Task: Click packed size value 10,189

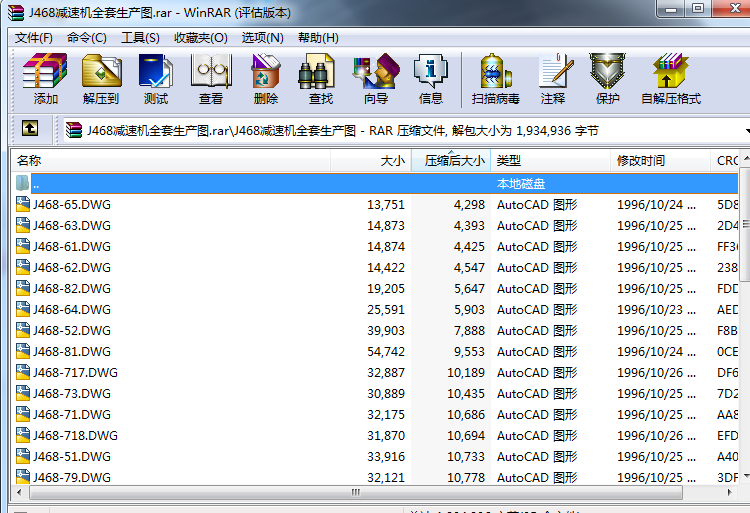Action: [466, 372]
